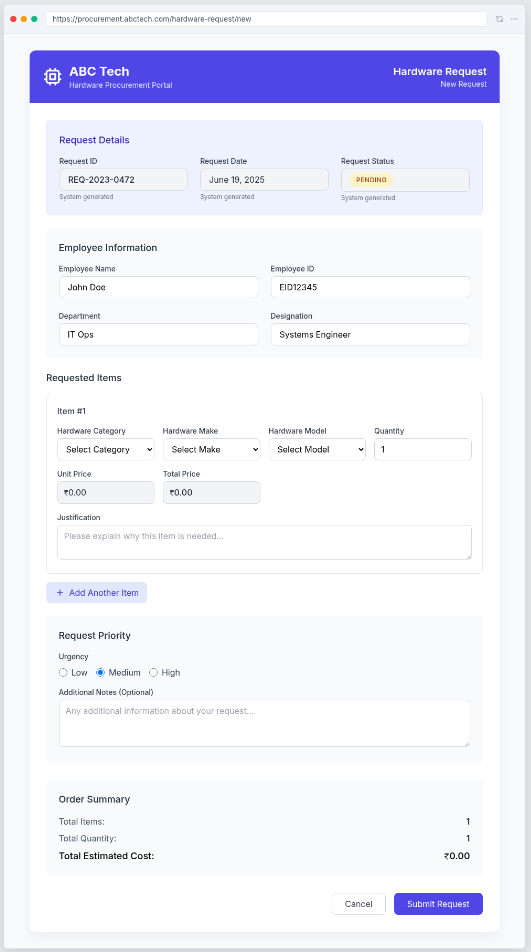Viewport: 531px width, 952px height.
Task: Click the Add Another Item button
Action: pos(96,593)
